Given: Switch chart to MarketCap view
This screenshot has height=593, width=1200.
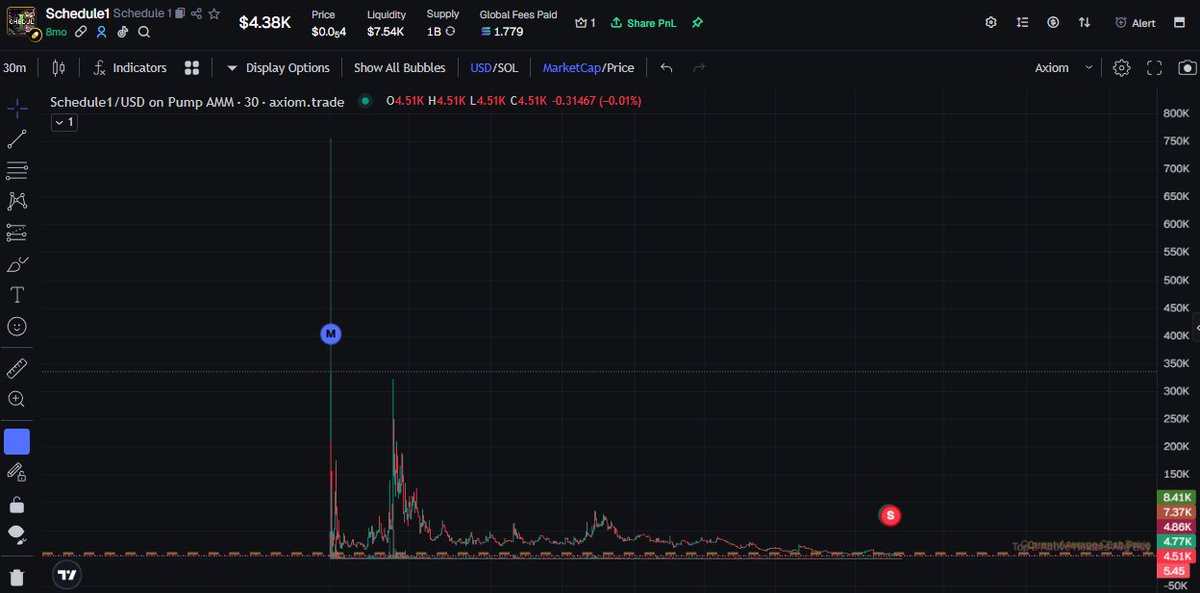Looking at the screenshot, I should (x=572, y=68).
